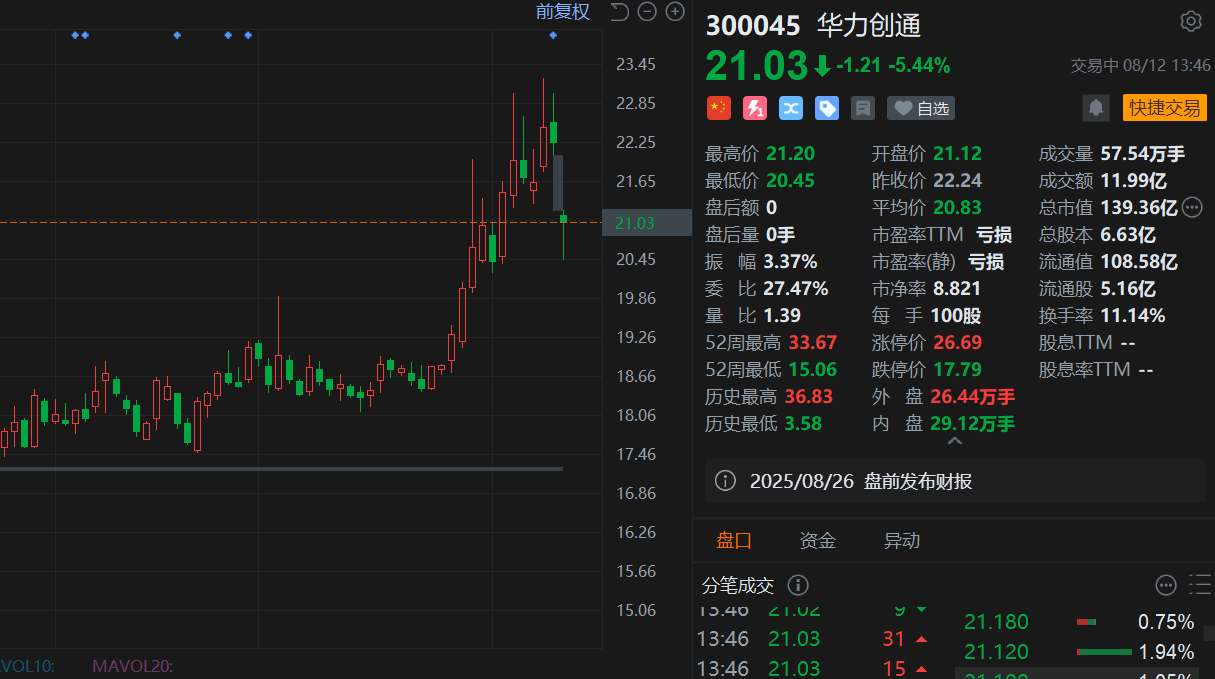Open the ellipsis menu in the 分笔成交 header
This screenshot has width=1215, height=679.
click(1166, 585)
